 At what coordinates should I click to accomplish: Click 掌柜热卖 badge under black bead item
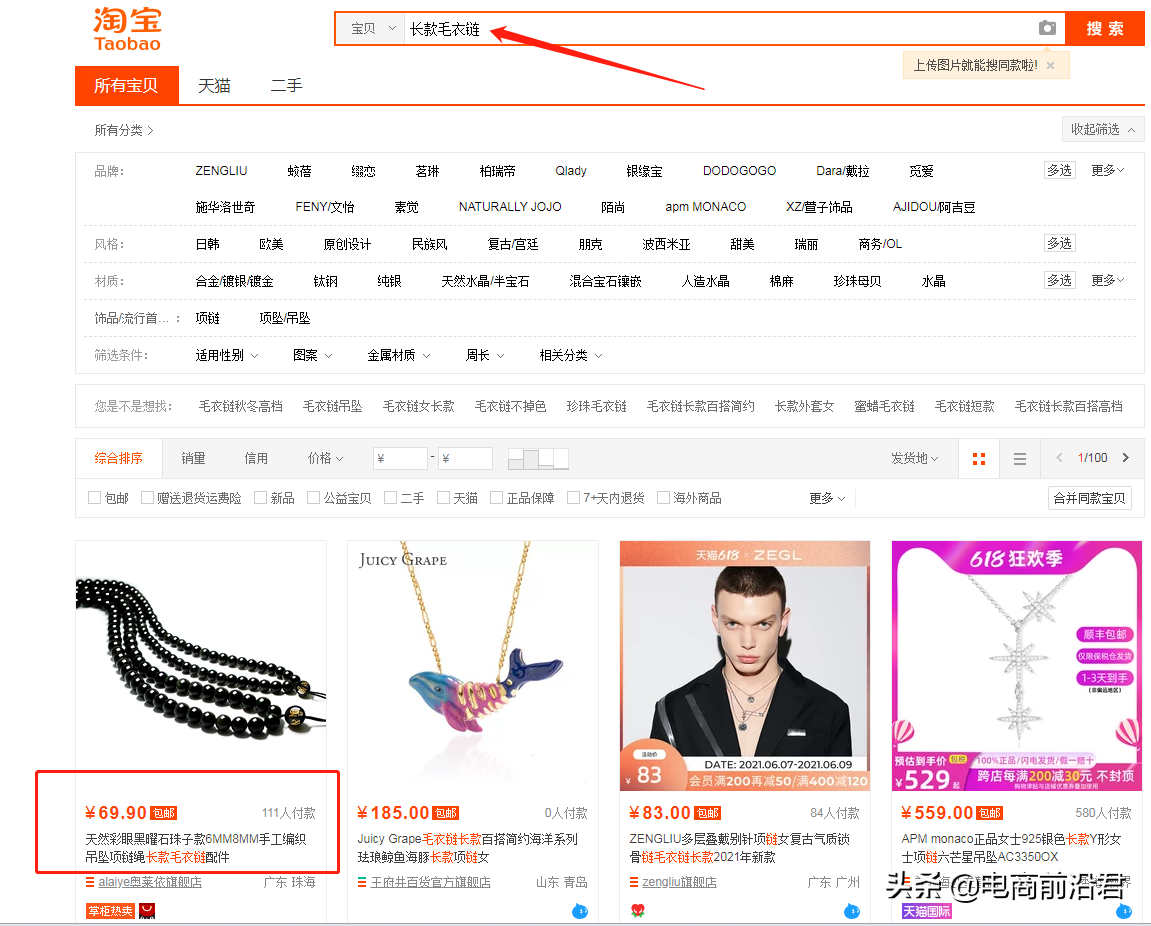pyautogui.click(x=110, y=911)
